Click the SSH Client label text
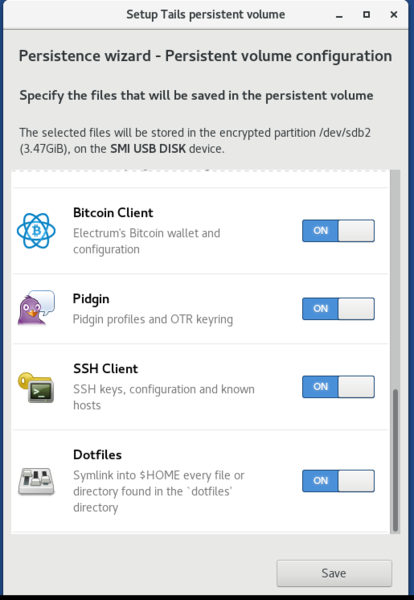The height and width of the screenshot is (600, 414). coord(106,368)
